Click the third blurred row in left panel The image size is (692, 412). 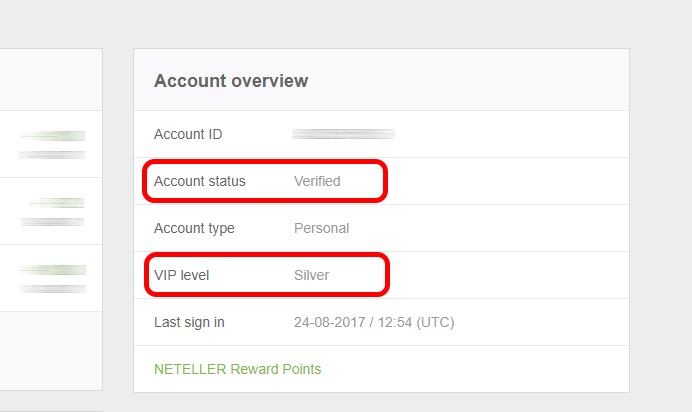(x=52, y=278)
